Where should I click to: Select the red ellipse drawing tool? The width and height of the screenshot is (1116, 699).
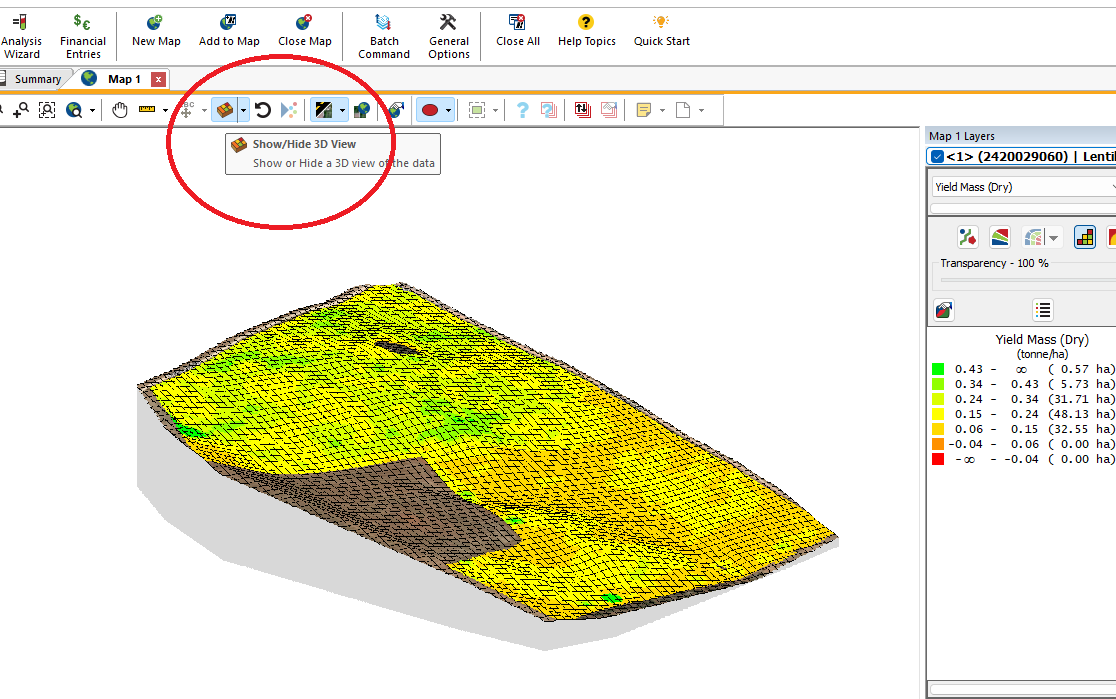[x=430, y=110]
